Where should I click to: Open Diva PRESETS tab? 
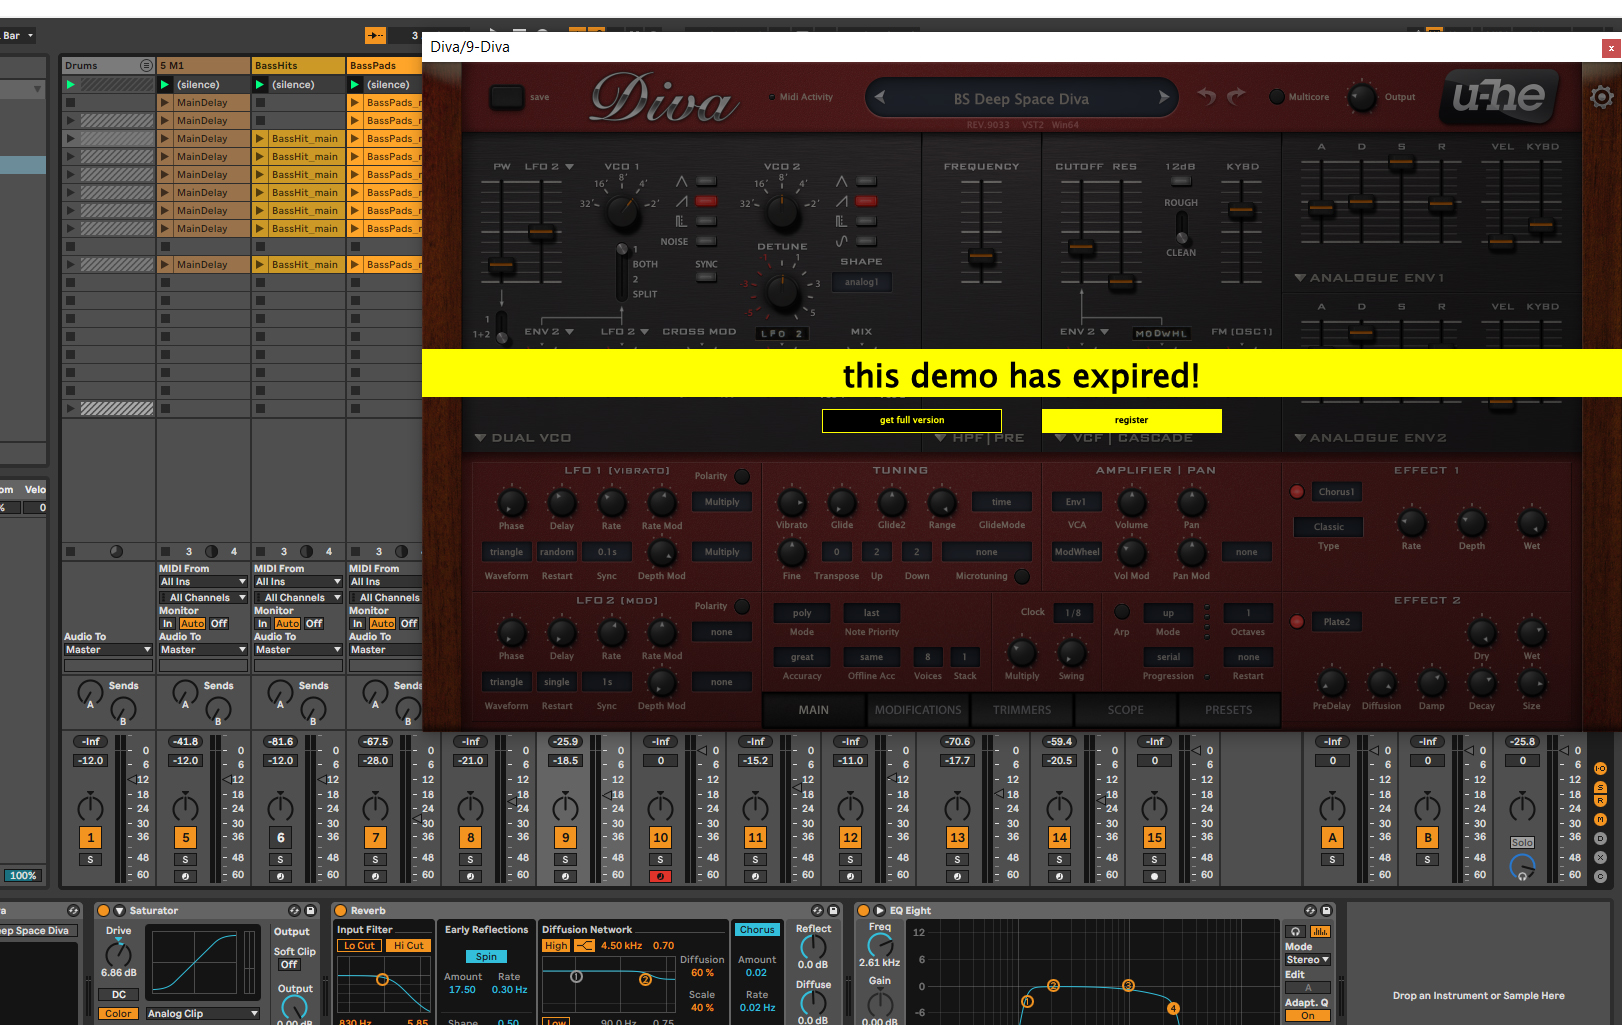pyautogui.click(x=1229, y=710)
